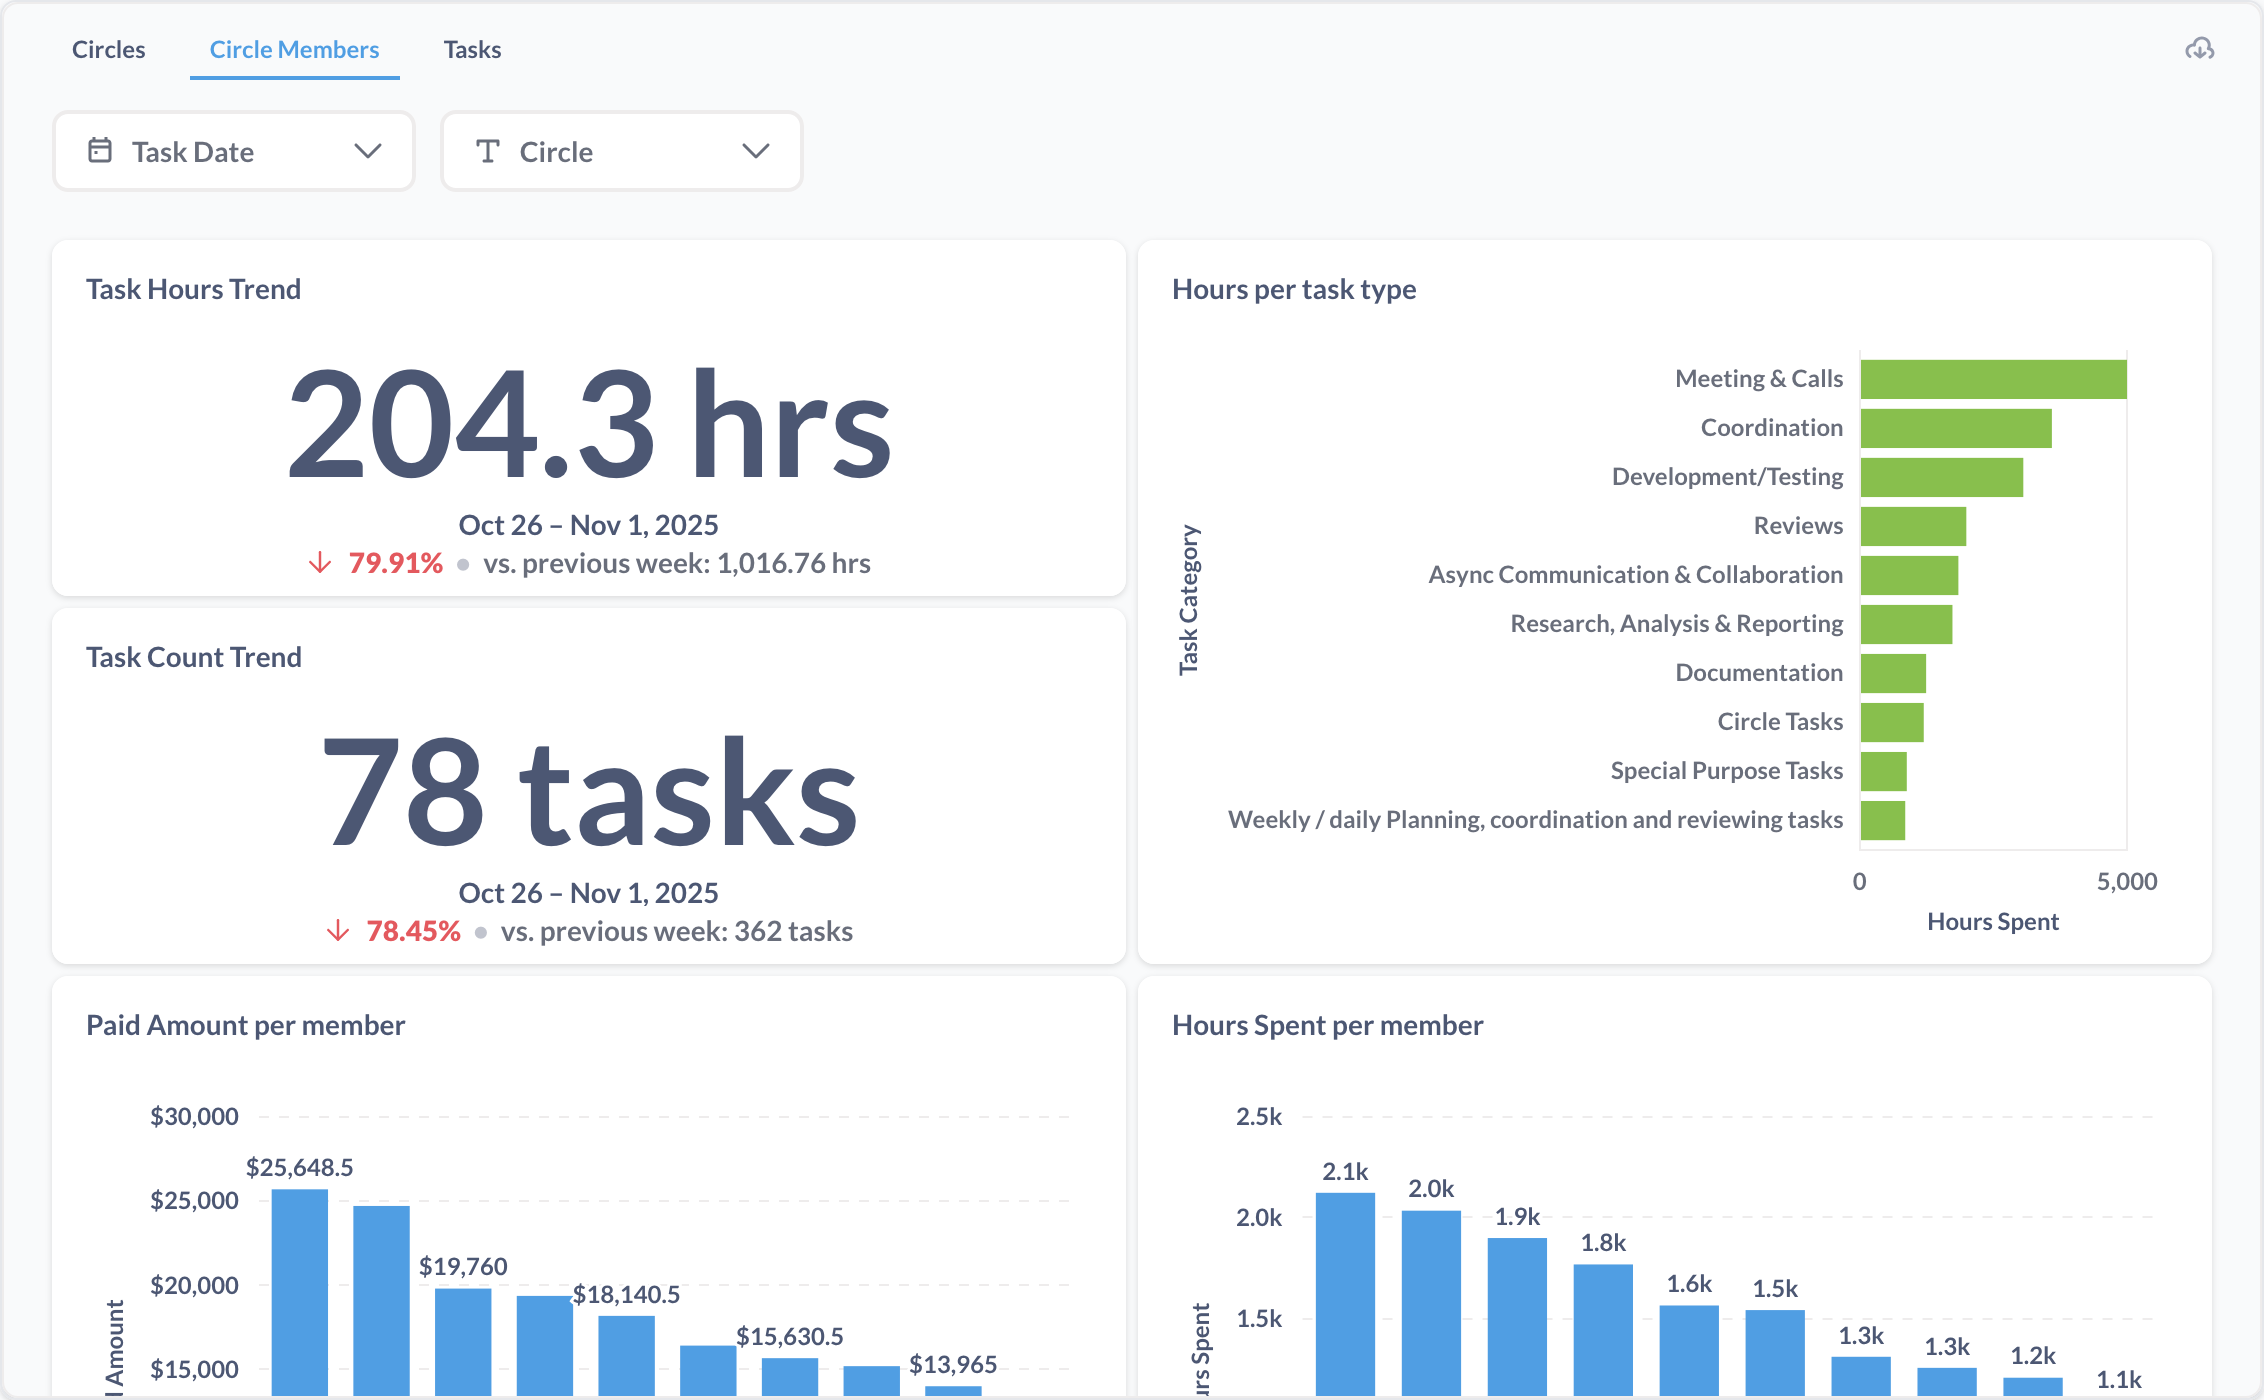Click the 204.3 hrs value
Image resolution: width=2264 pixels, height=1400 pixels.
pos(589,424)
